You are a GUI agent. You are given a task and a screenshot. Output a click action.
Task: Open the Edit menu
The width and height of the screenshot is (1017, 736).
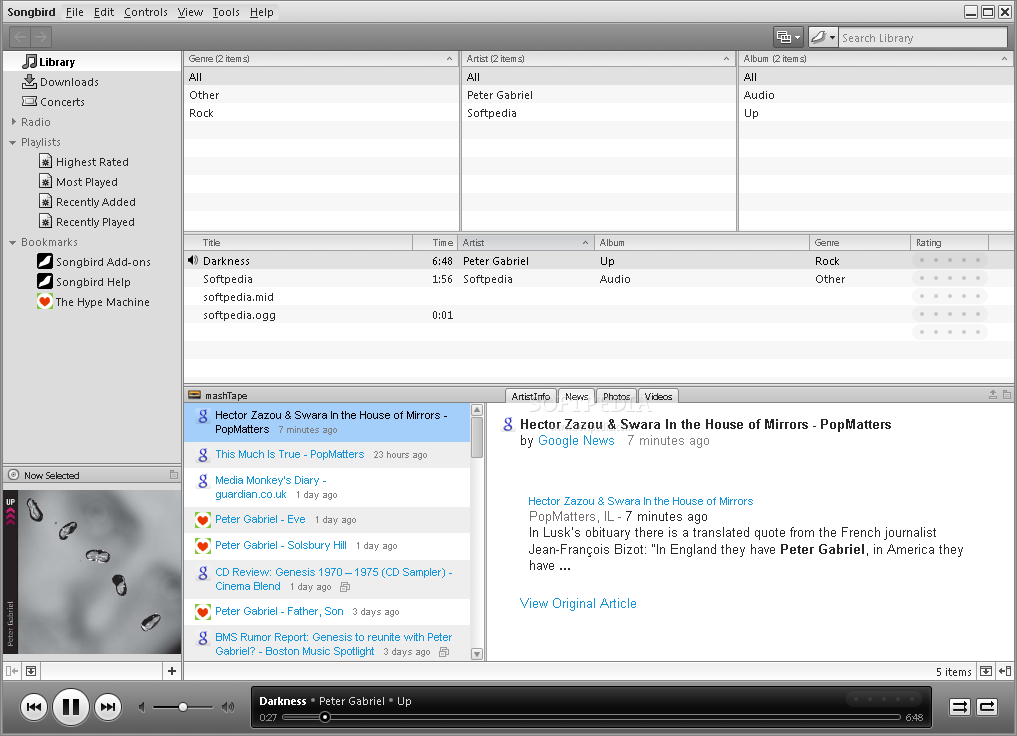104,12
